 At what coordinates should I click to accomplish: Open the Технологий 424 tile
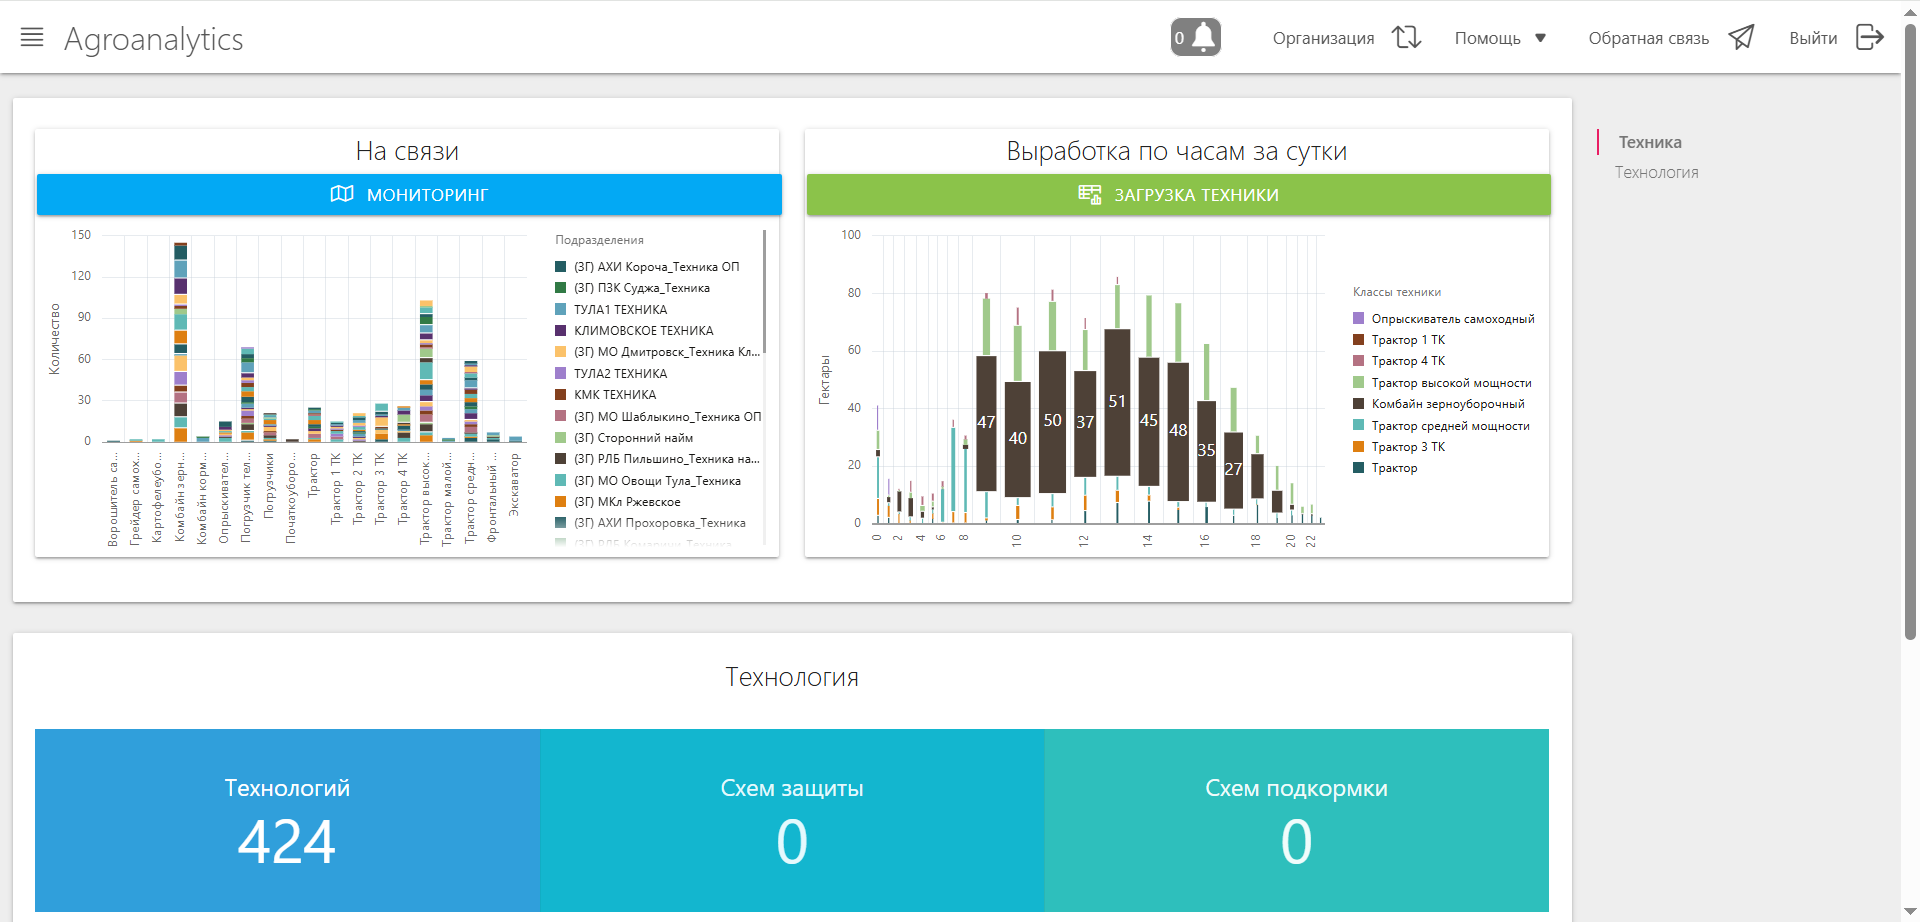(287, 820)
